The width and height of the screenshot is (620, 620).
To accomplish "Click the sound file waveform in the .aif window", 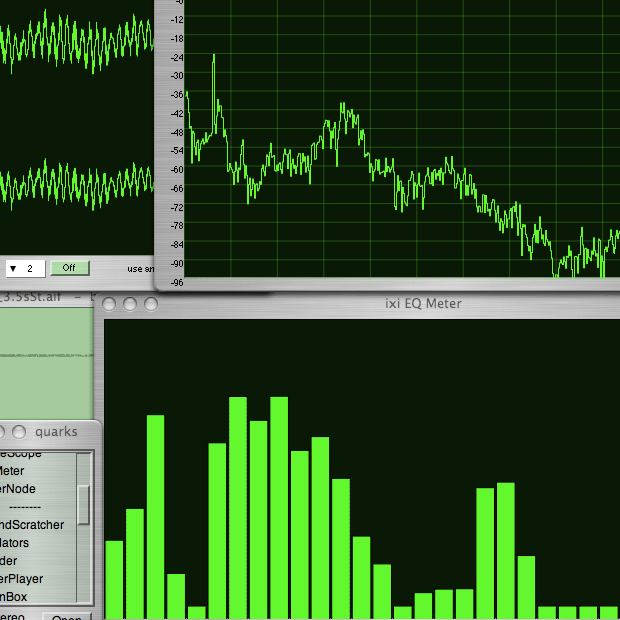I will tap(46, 356).
